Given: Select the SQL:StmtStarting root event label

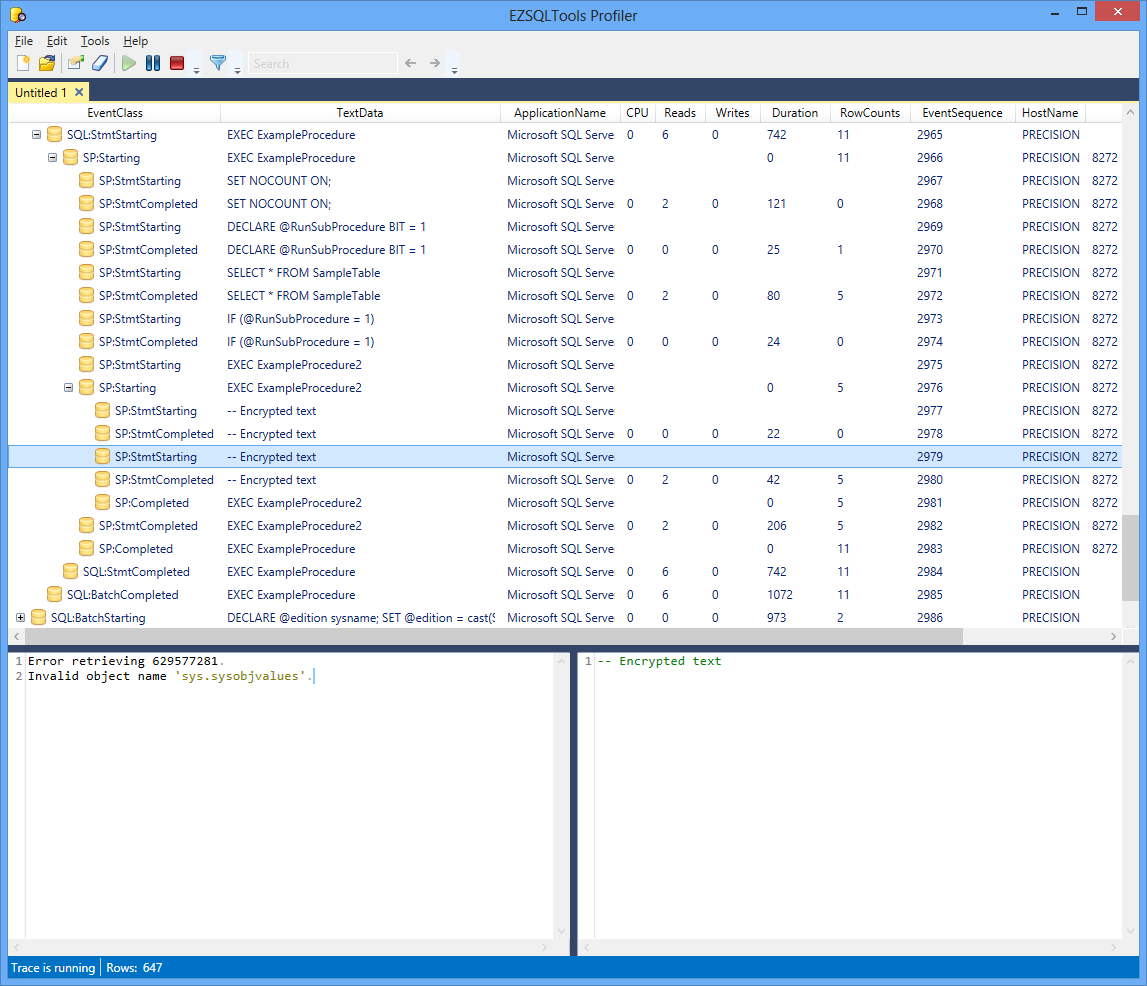Looking at the screenshot, I should (x=112, y=135).
